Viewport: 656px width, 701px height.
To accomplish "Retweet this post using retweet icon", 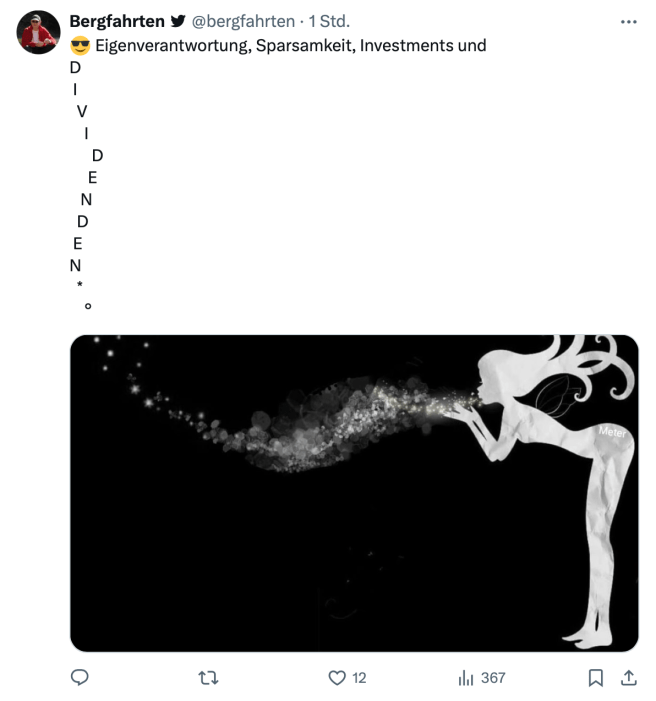I will point(208,678).
